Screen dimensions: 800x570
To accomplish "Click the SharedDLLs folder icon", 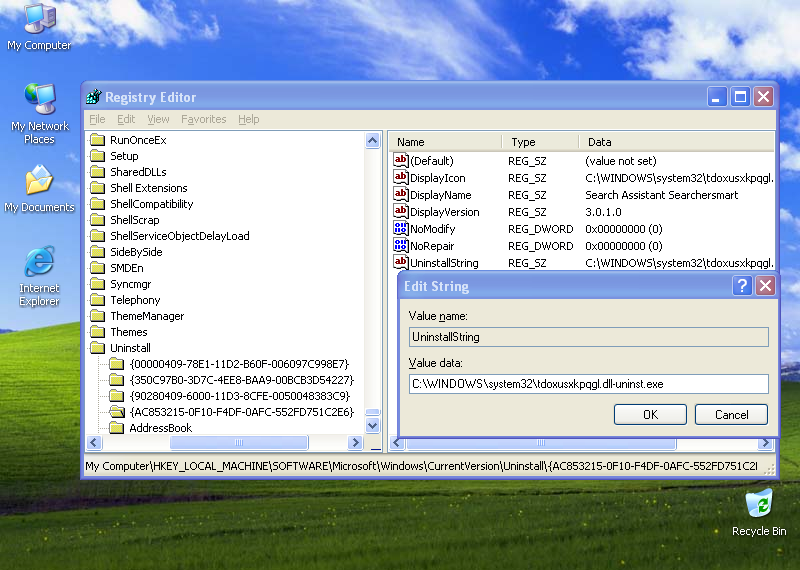I will click(97, 172).
